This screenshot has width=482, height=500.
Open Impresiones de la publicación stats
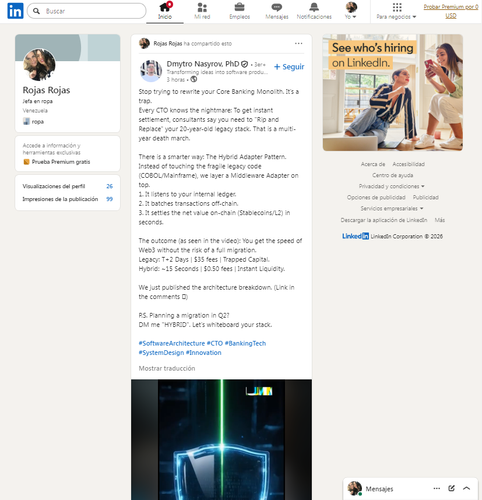point(67,199)
